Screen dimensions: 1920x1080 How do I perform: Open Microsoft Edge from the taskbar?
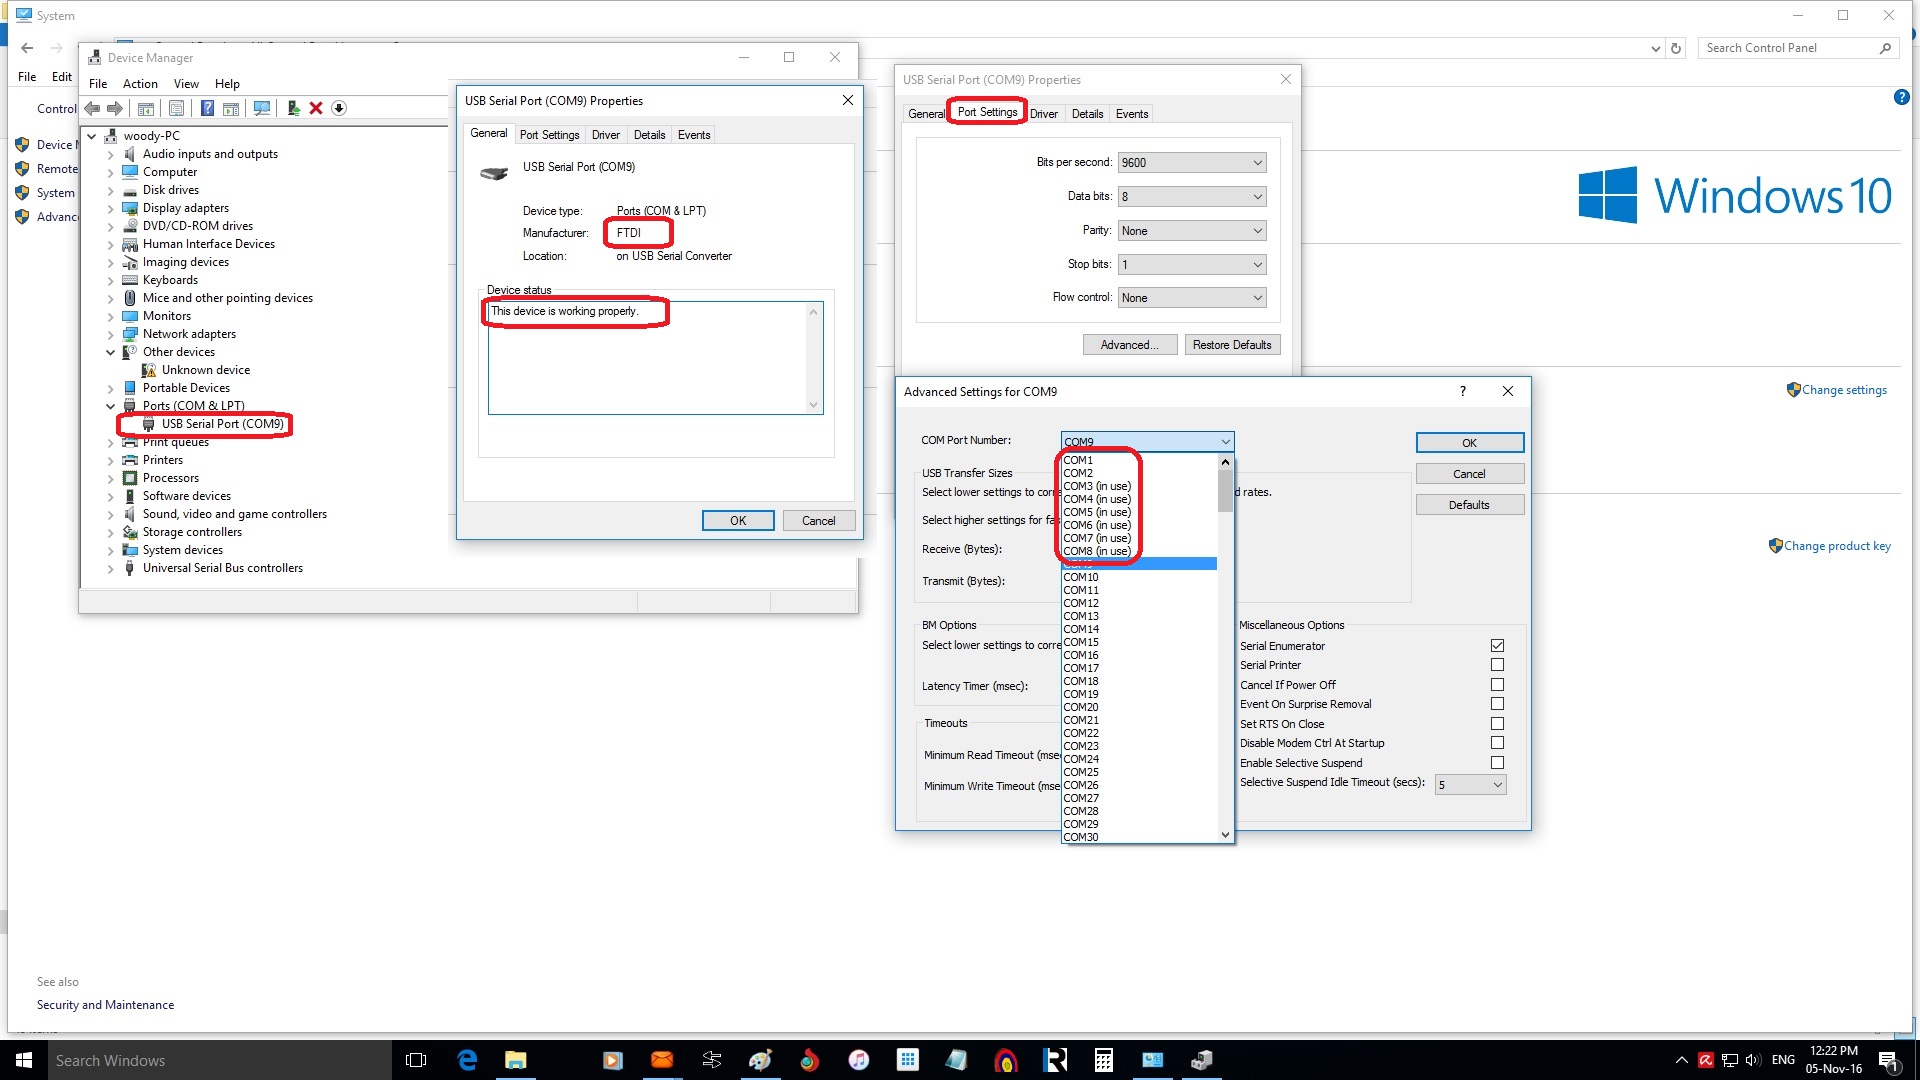(x=467, y=1060)
